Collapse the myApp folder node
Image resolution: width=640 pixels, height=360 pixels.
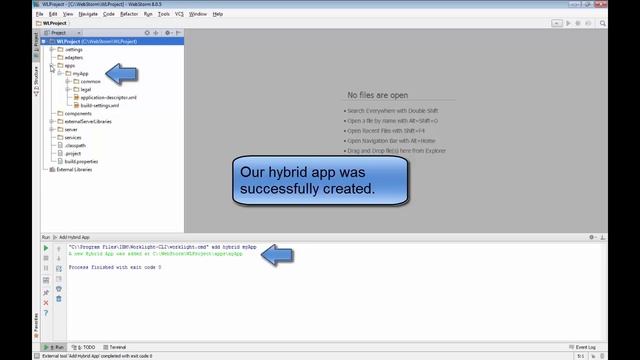tap(60, 73)
